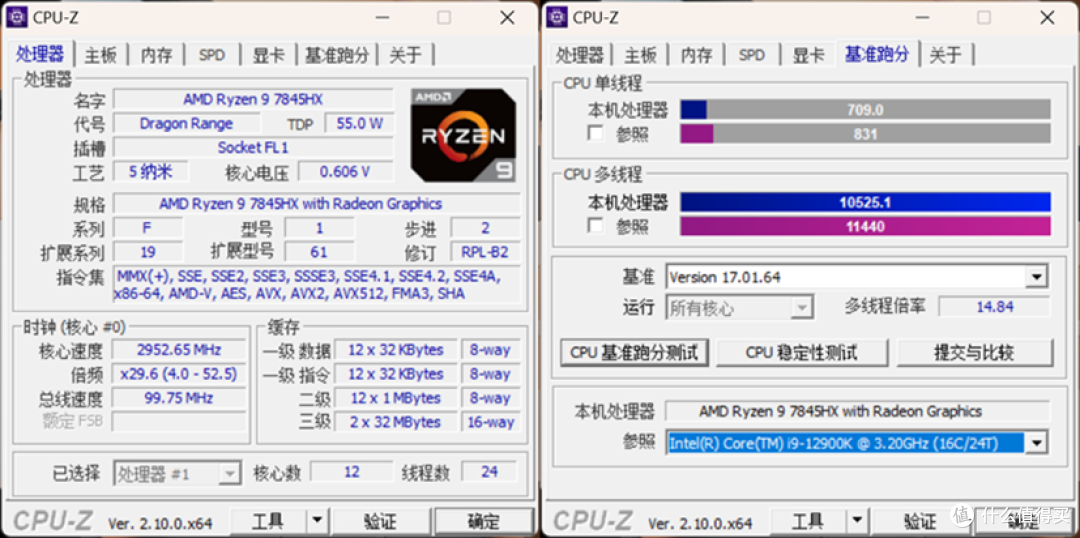Image resolution: width=1080 pixels, height=538 pixels.
Task: Click 二级 cache value 12 x 1 MBytes
Action: (395, 397)
